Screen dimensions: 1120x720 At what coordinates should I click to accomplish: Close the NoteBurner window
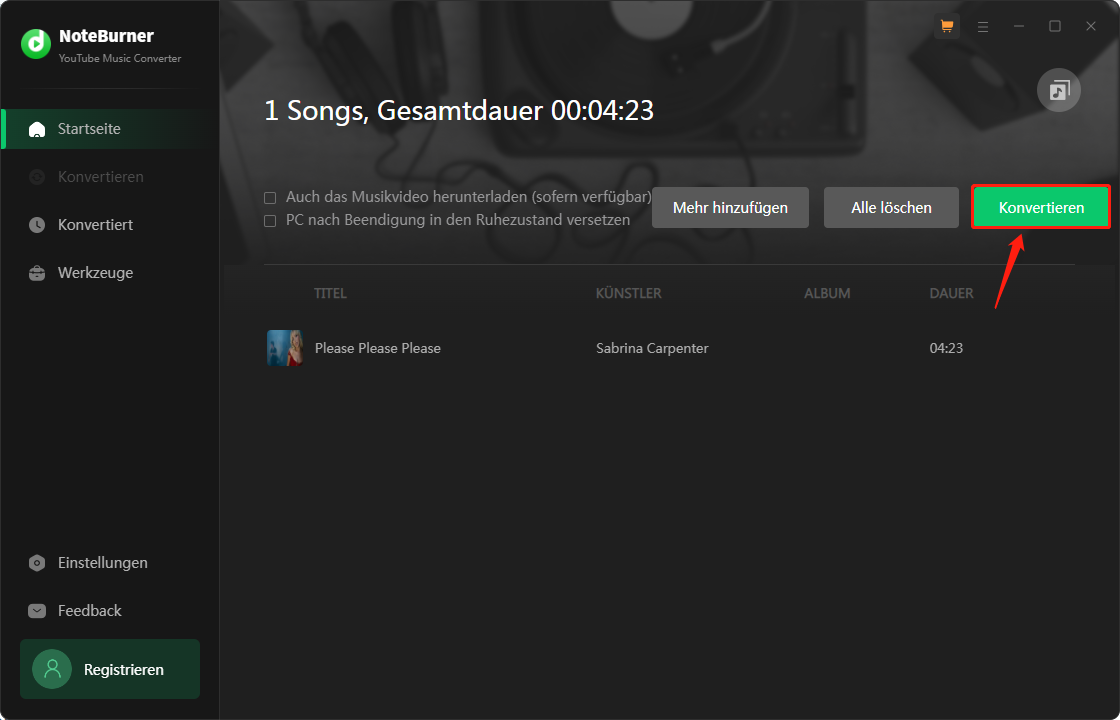point(1091,26)
